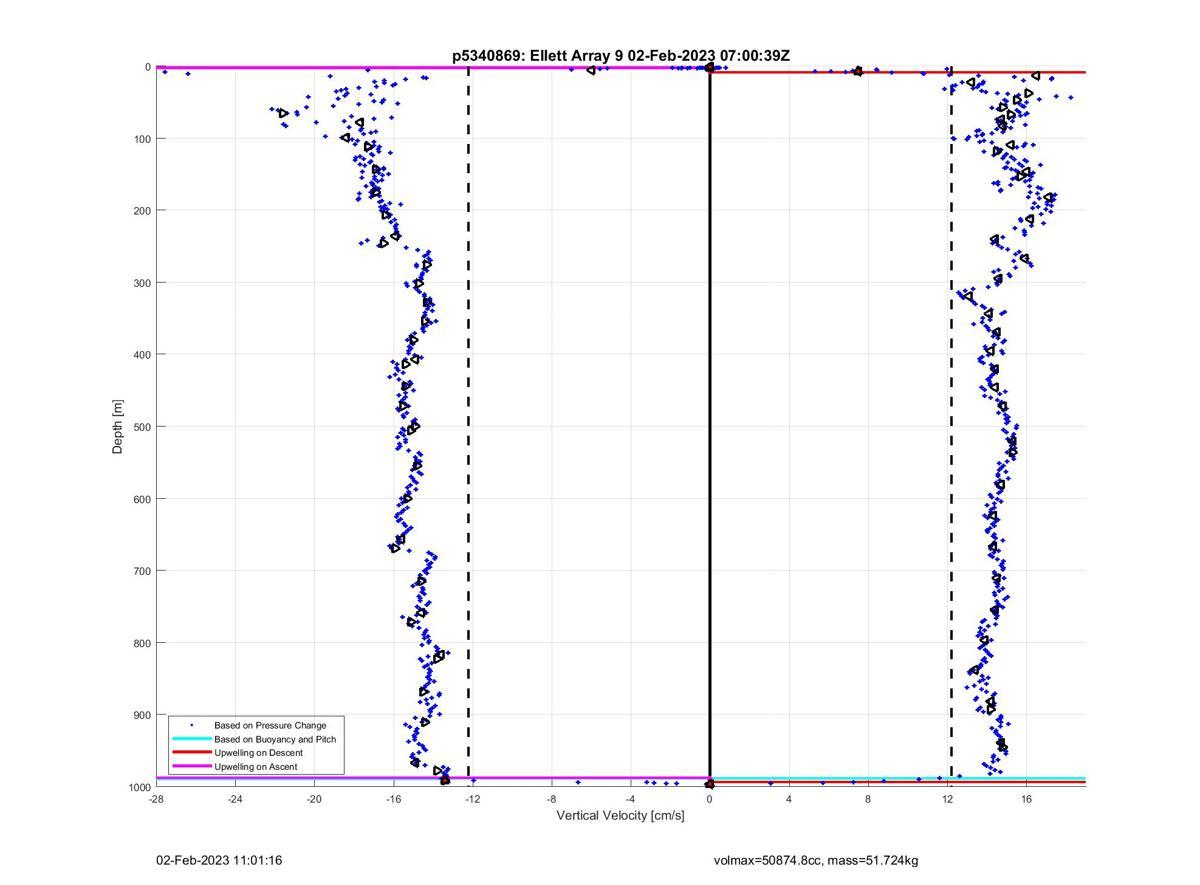
Task: Click the depth axis tick label '1000'
Action: tap(138, 787)
